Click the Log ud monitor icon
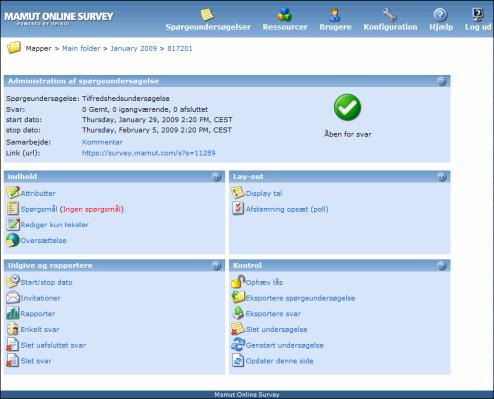The height and width of the screenshot is (399, 494). (x=478, y=15)
